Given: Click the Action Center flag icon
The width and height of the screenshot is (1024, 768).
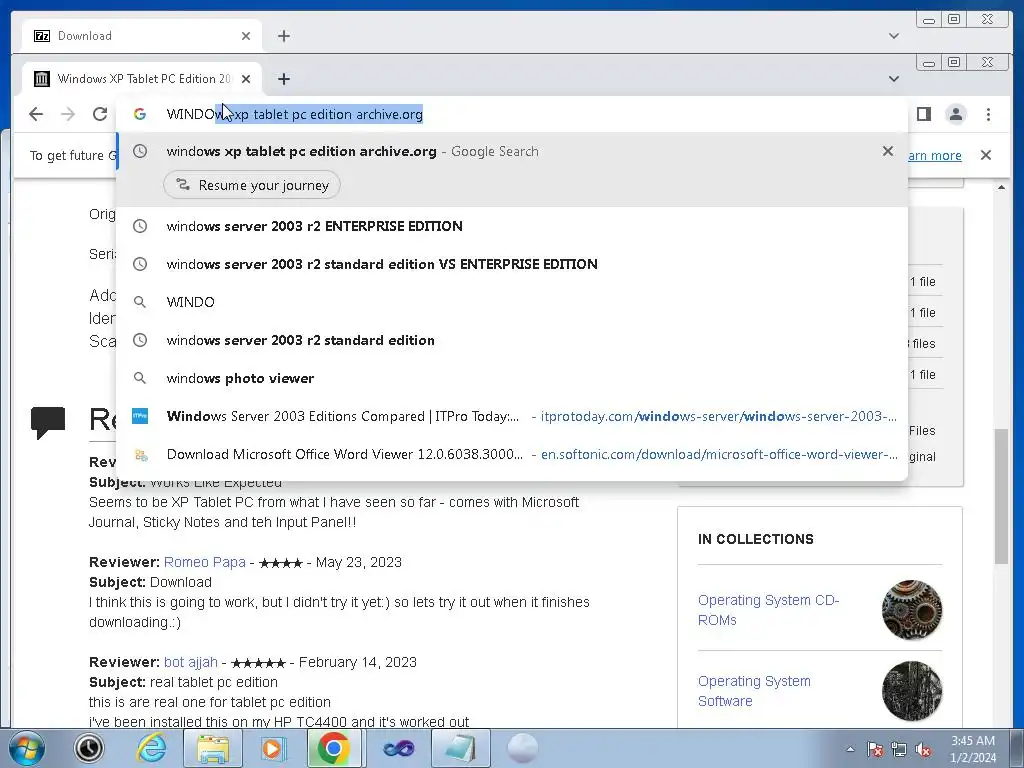Looking at the screenshot, I should point(875,749).
